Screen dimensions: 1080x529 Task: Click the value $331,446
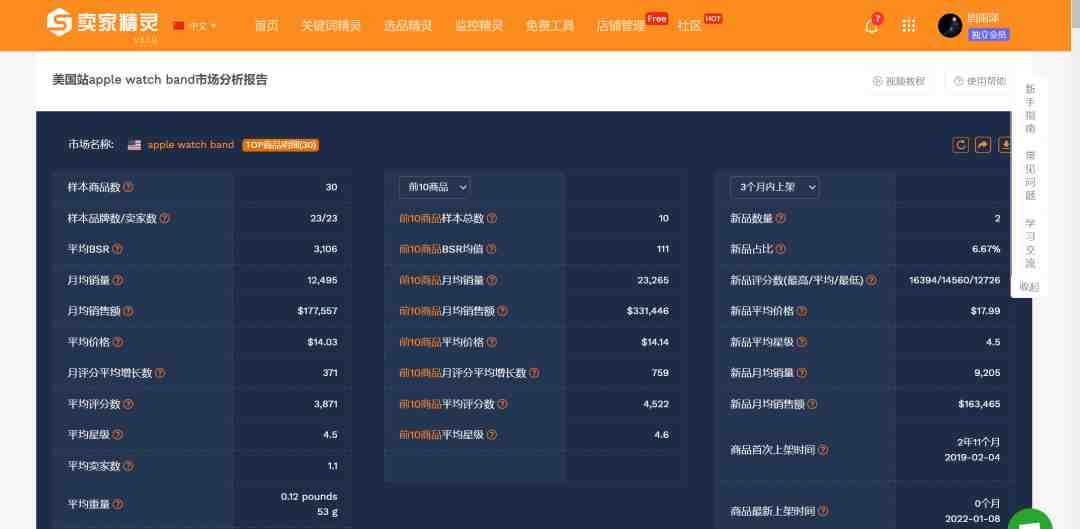[x=647, y=311]
